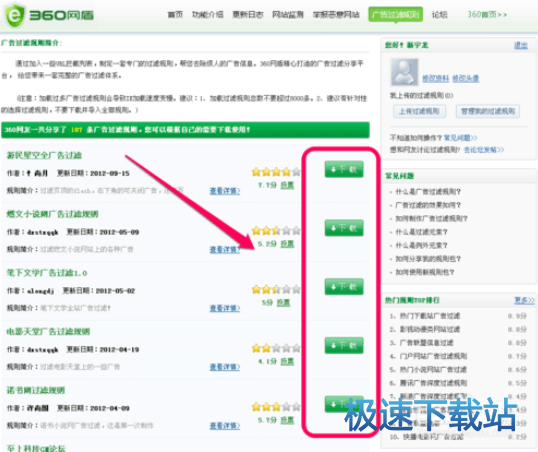Open ranked rule 热门小说网站广告过滤
Viewport: 538px width, 452px height.
point(433,369)
